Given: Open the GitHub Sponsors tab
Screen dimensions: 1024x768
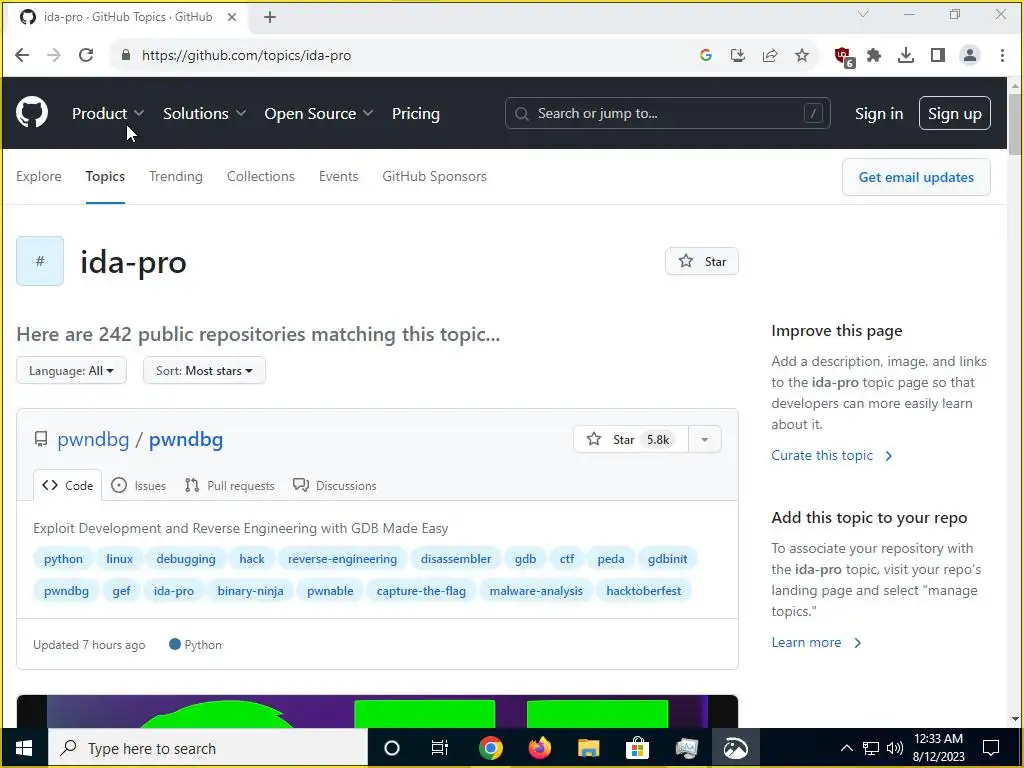Looking at the screenshot, I should (434, 176).
